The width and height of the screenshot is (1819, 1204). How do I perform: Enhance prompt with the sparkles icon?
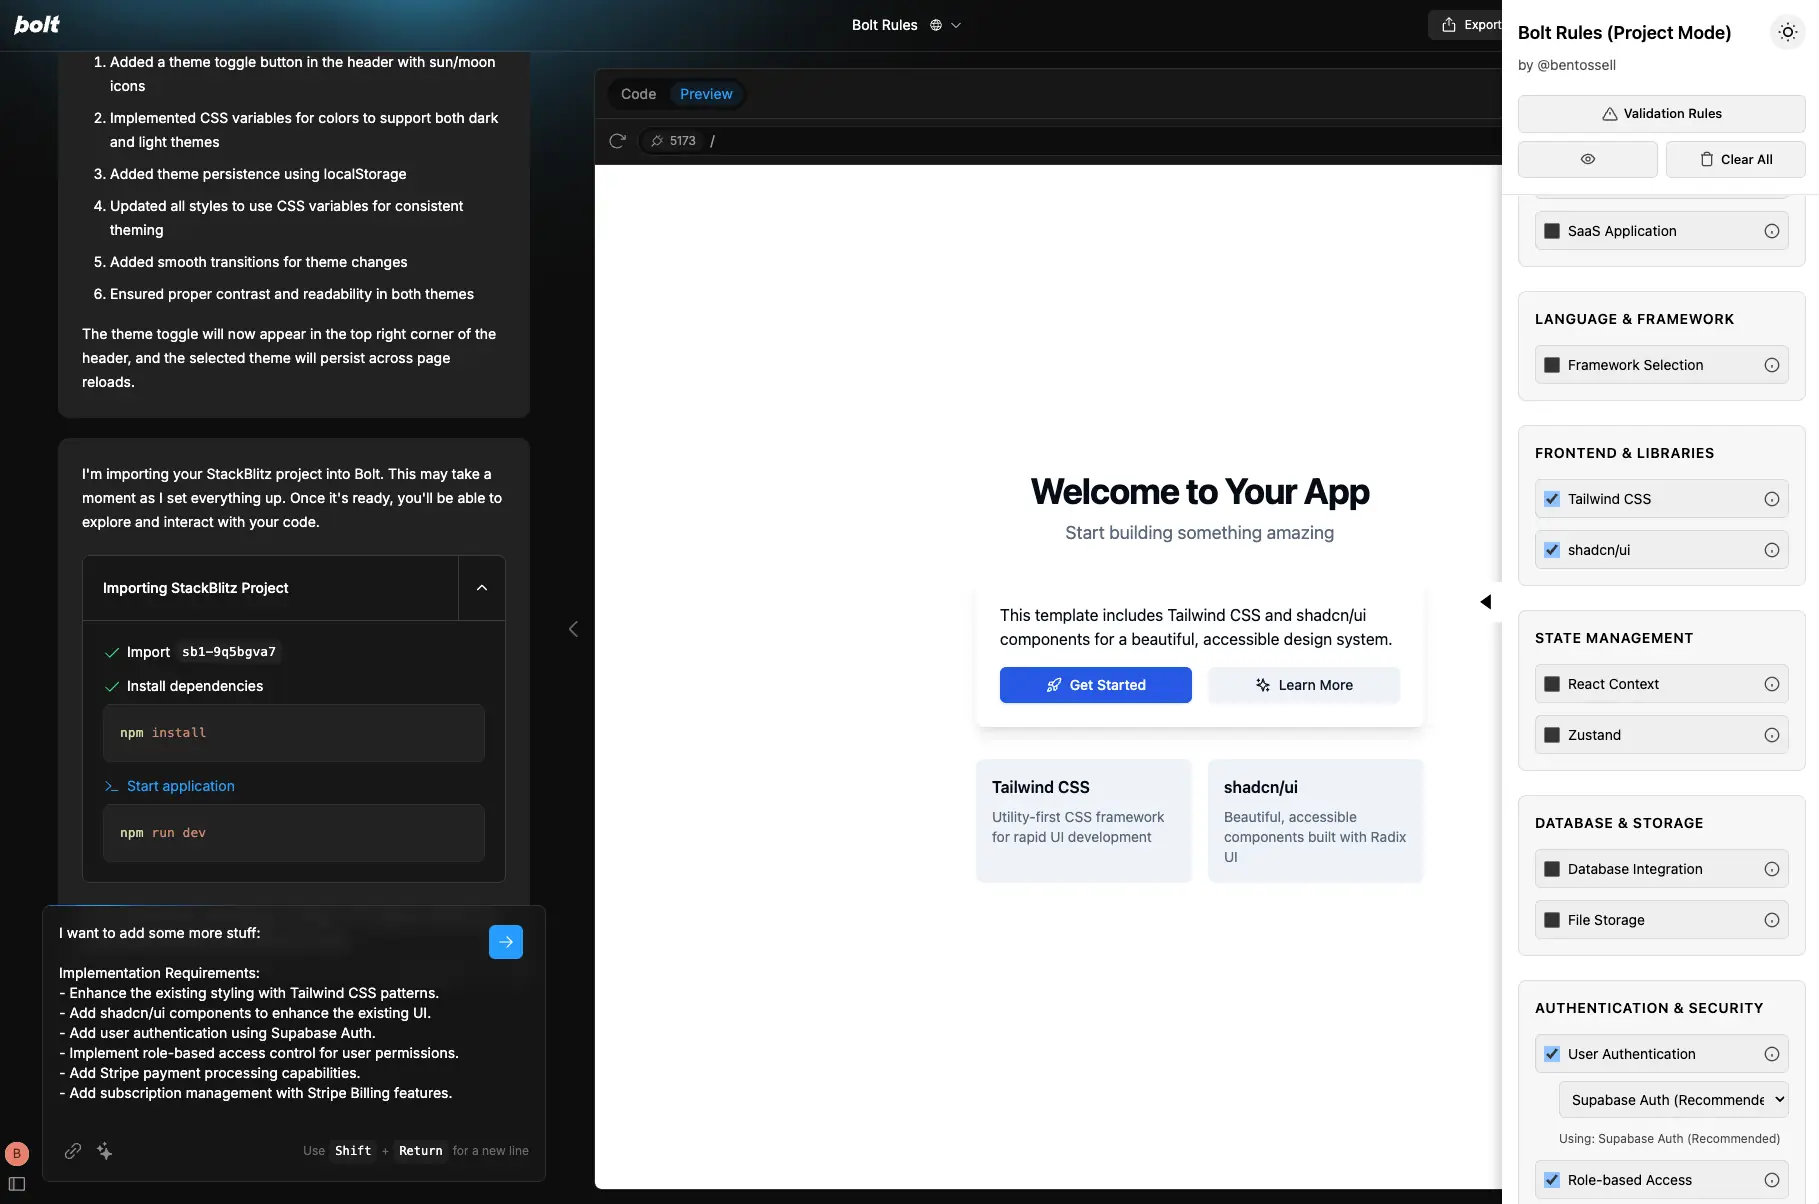tap(105, 1151)
